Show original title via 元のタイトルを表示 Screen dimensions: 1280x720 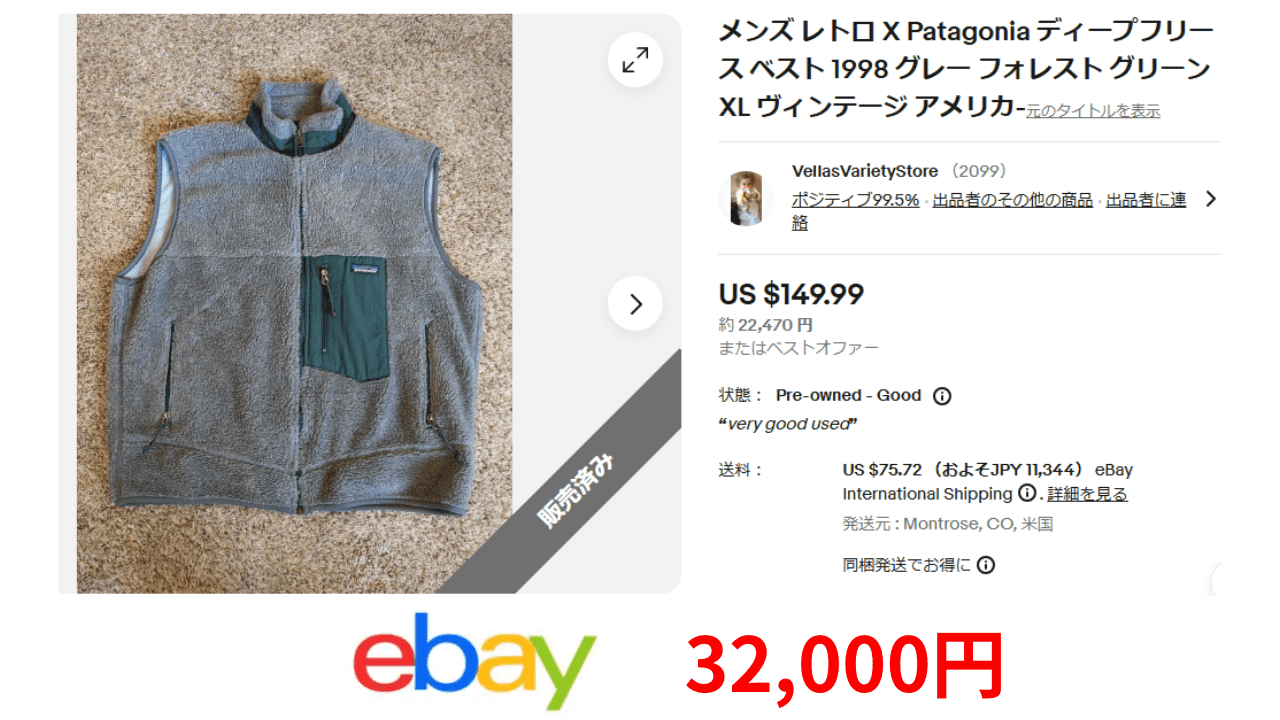1093,111
